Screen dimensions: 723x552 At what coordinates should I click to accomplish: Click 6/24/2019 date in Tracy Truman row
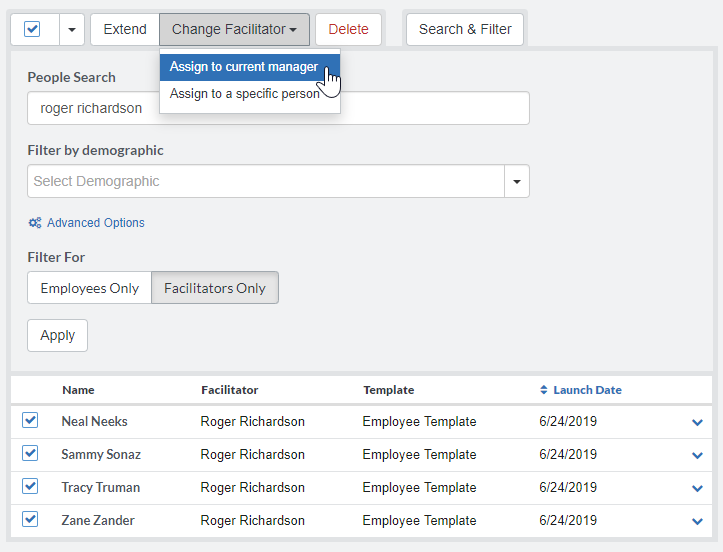click(568, 487)
